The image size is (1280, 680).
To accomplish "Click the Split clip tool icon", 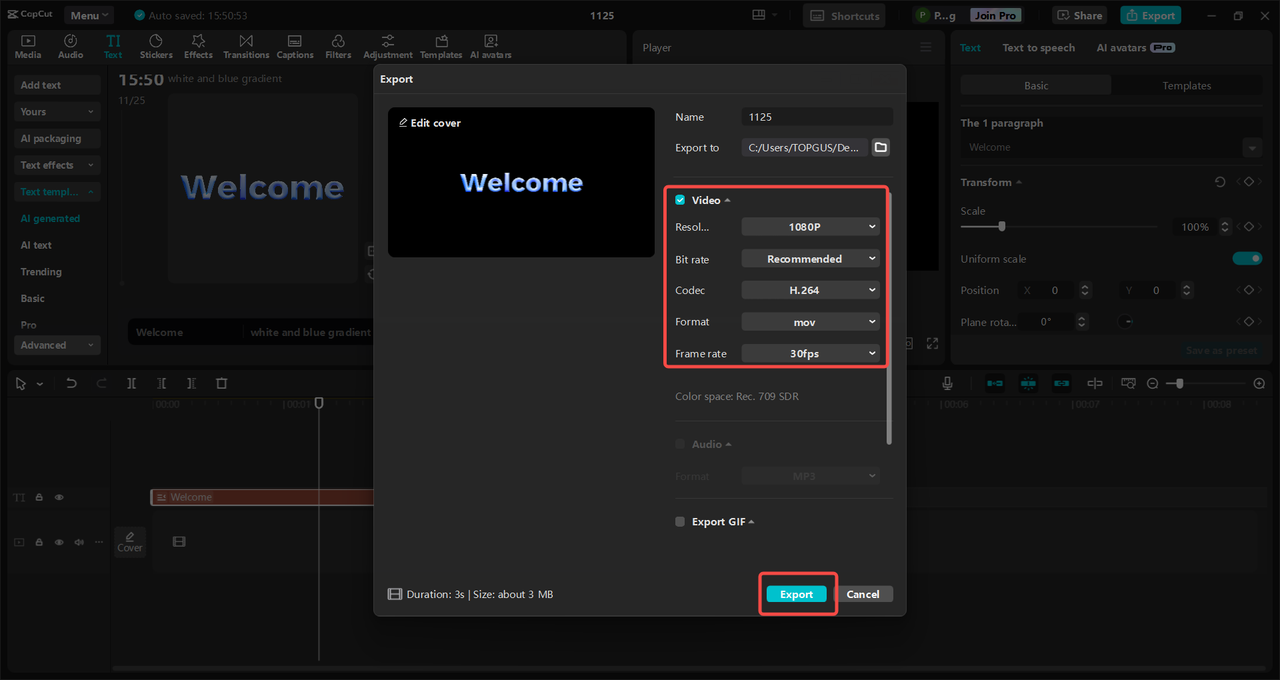I will [131, 383].
